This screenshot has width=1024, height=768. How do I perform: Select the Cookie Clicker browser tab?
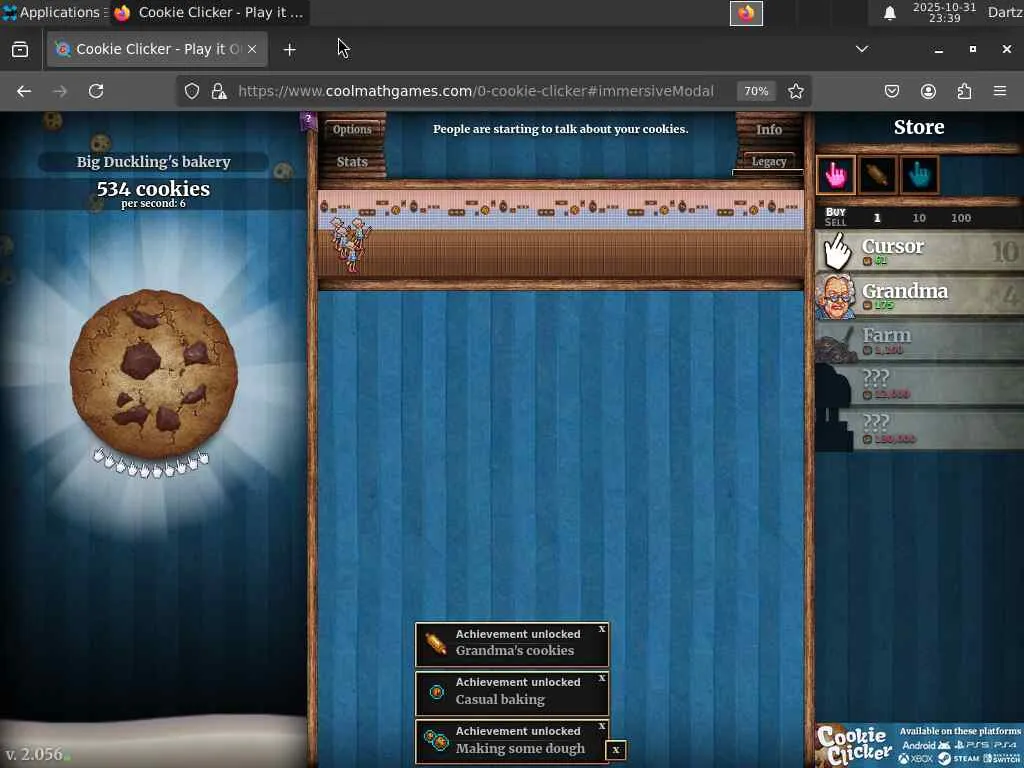coord(157,49)
